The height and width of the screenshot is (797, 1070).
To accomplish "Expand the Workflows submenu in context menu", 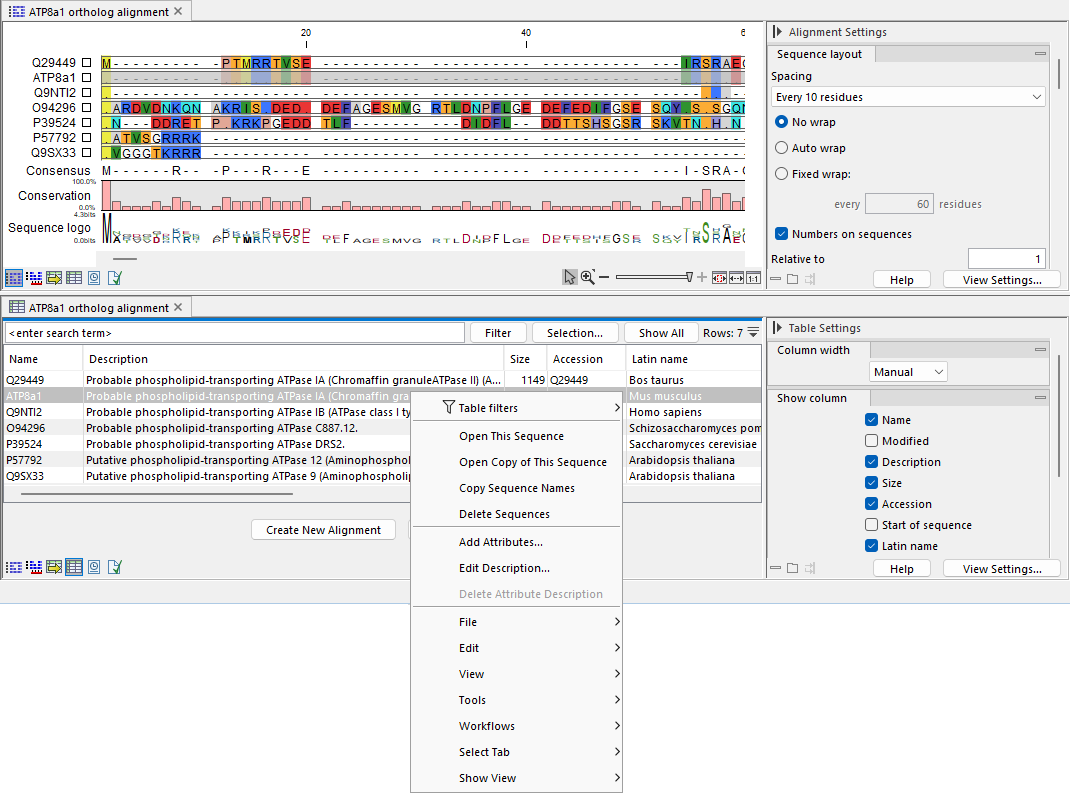I will [x=517, y=725].
